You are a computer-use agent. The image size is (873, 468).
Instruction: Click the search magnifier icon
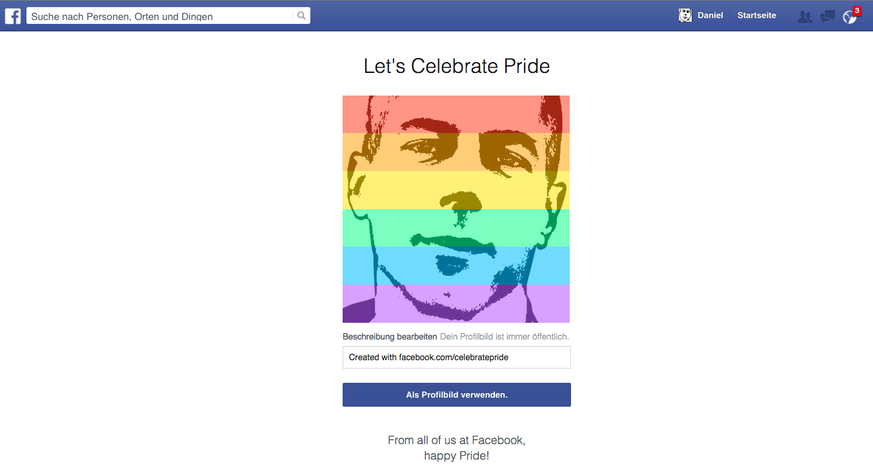[x=301, y=16]
